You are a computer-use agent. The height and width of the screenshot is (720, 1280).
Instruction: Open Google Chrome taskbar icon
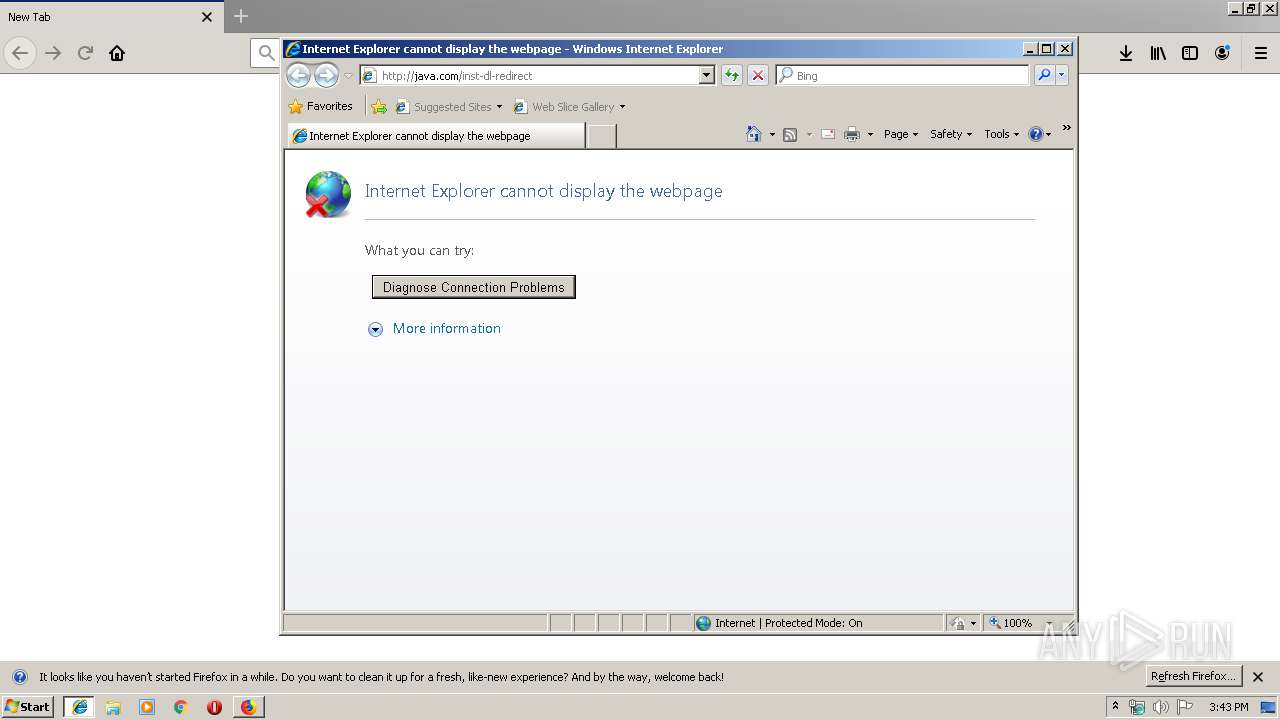(181, 707)
